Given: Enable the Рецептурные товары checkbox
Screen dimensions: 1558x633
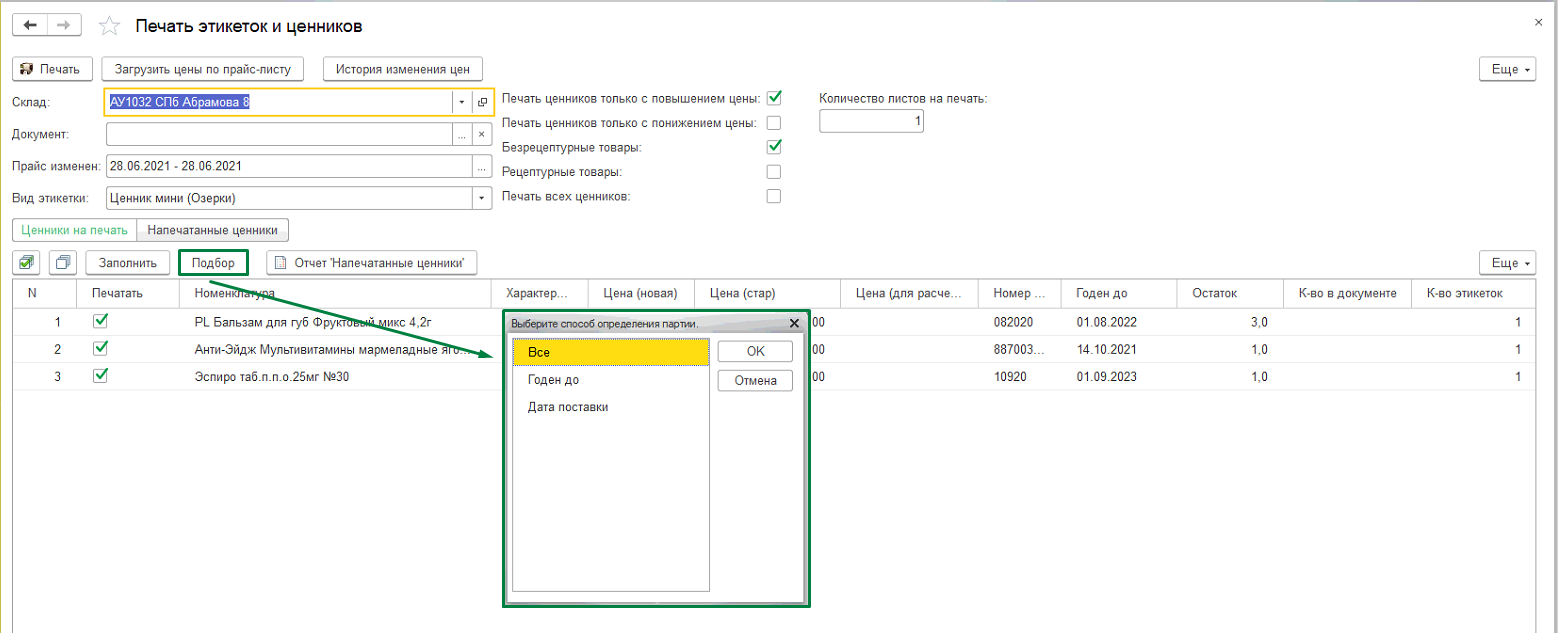Looking at the screenshot, I should (773, 172).
